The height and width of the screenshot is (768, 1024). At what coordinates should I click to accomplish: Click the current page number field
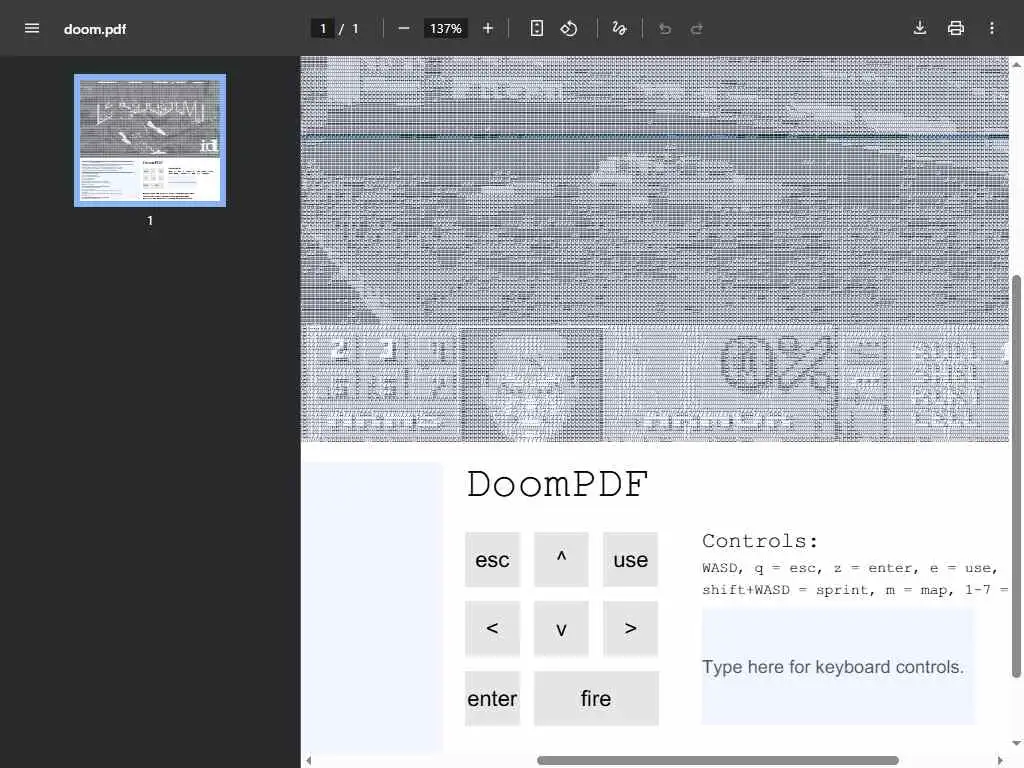(323, 28)
